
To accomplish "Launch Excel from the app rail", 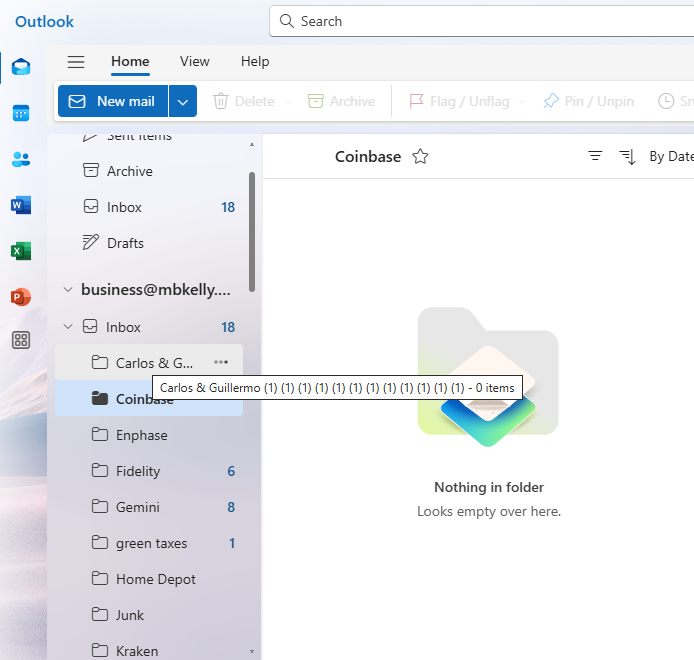I will [x=21, y=251].
